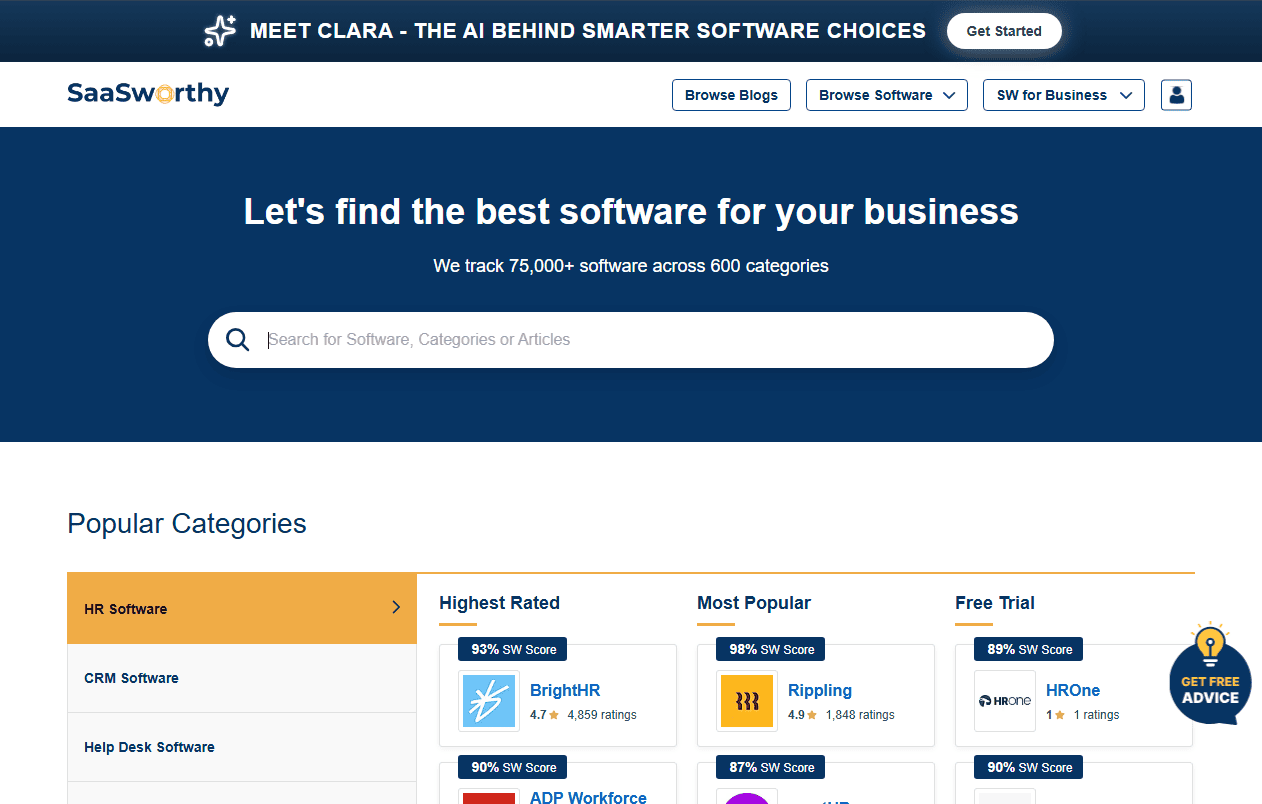Click the 98% SW Score badge

[x=771, y=649]
